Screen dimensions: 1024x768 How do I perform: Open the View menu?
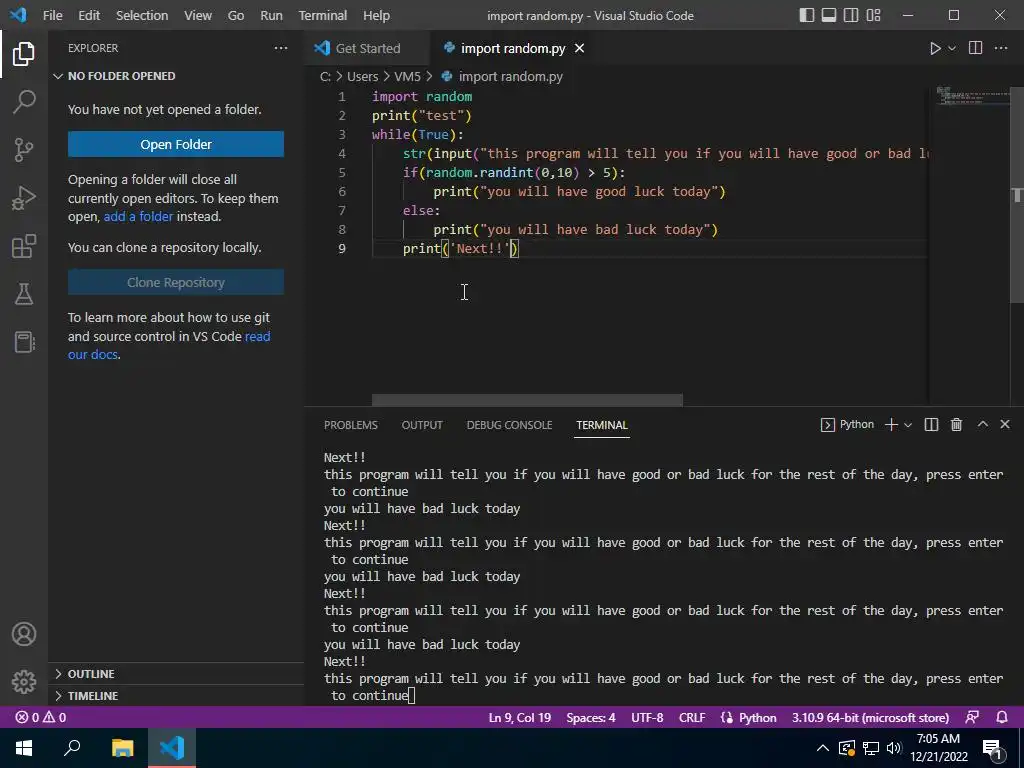(x=198, y=15)
